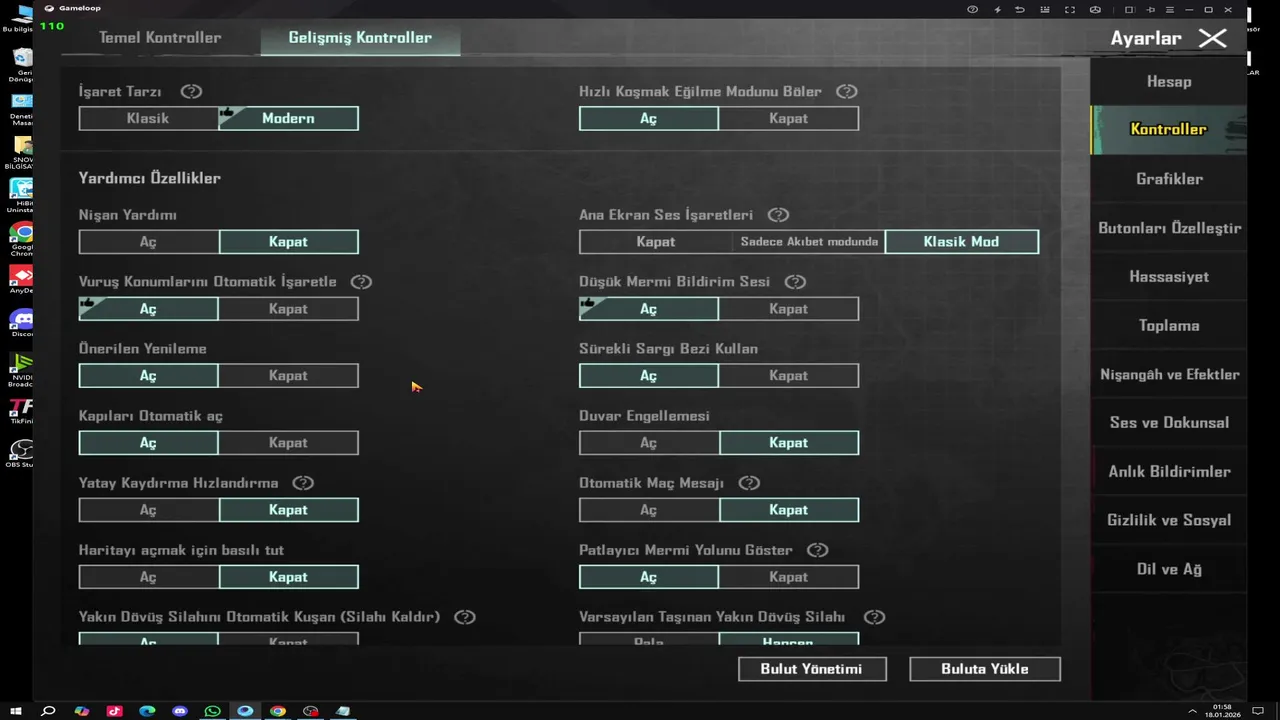Switch to Gelişmiş Kontroller tab
The width and height of the screenshot is (1280, 720).
pos(360,38)
